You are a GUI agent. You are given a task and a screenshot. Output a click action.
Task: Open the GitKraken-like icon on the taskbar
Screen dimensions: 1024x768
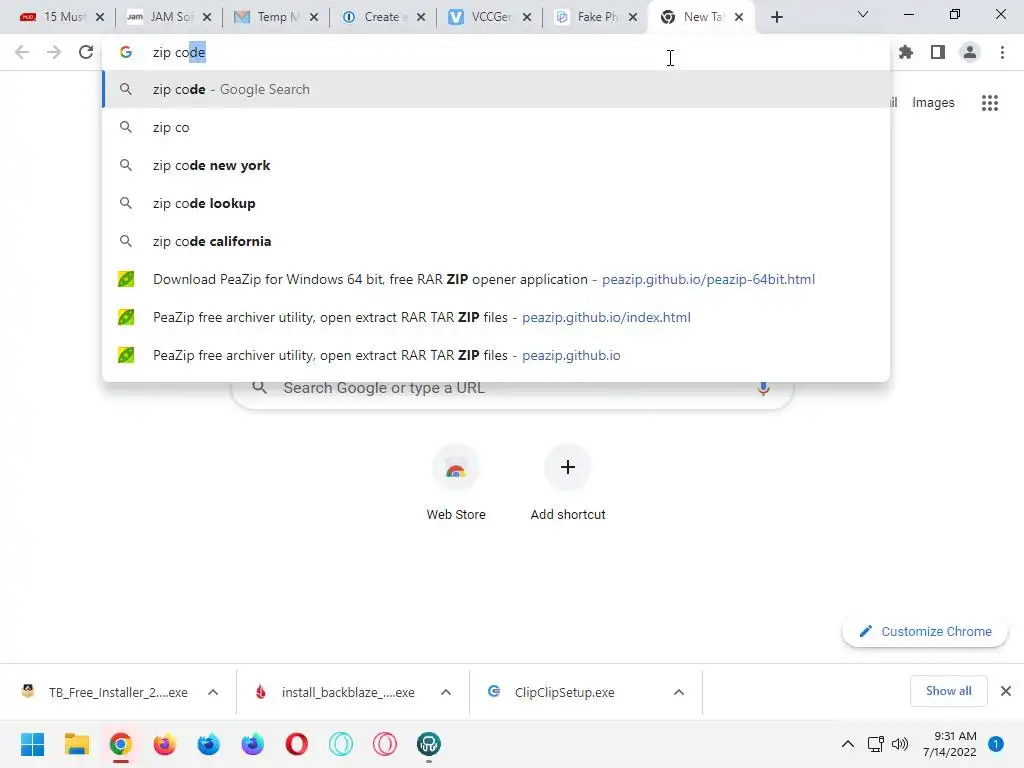(429, 744)
